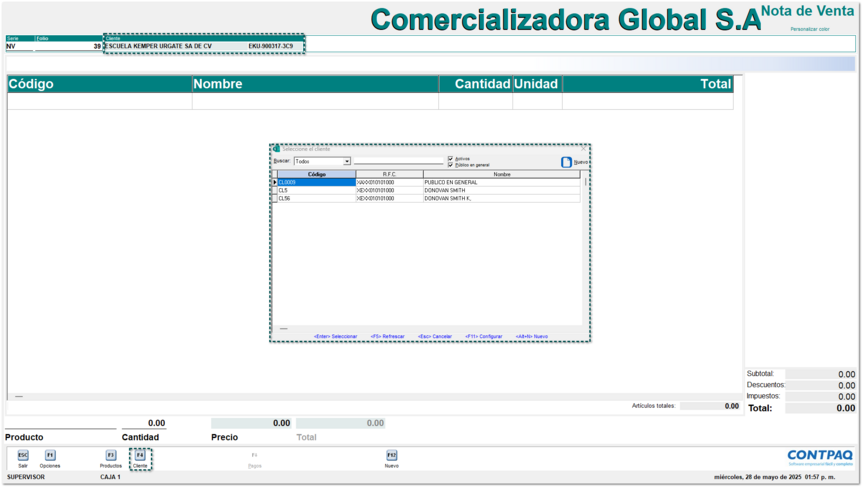
Task: Click the F3 Productos icon
Action: 111,456
